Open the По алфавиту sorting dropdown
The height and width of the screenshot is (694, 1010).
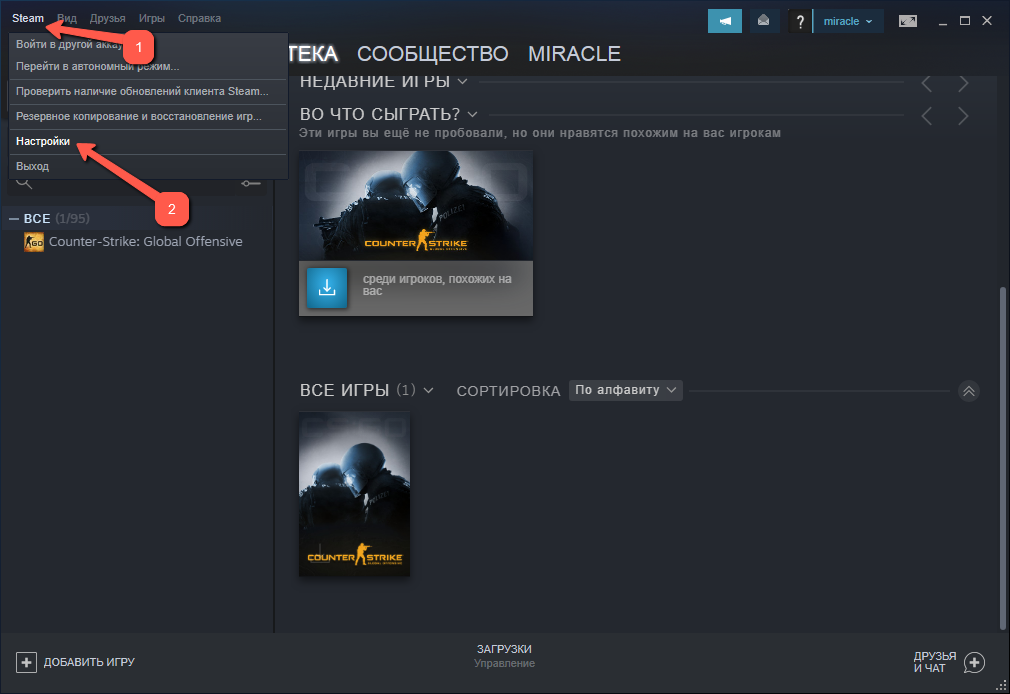[626, 390]
